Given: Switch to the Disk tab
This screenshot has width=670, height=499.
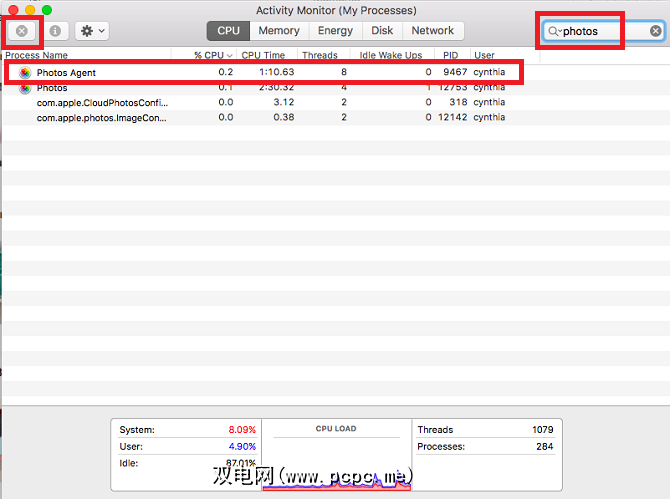Looking at the screenshot, I should point(382,31).
